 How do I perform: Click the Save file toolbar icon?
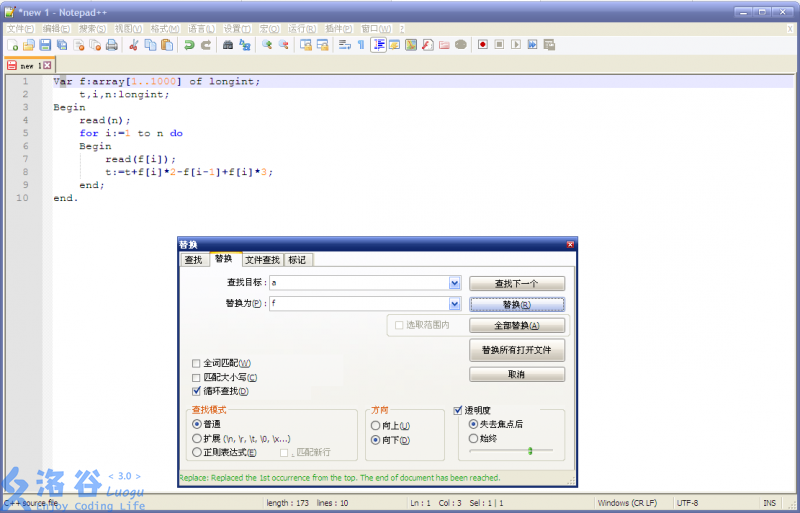pyautogui.click(x=45, y=45)
